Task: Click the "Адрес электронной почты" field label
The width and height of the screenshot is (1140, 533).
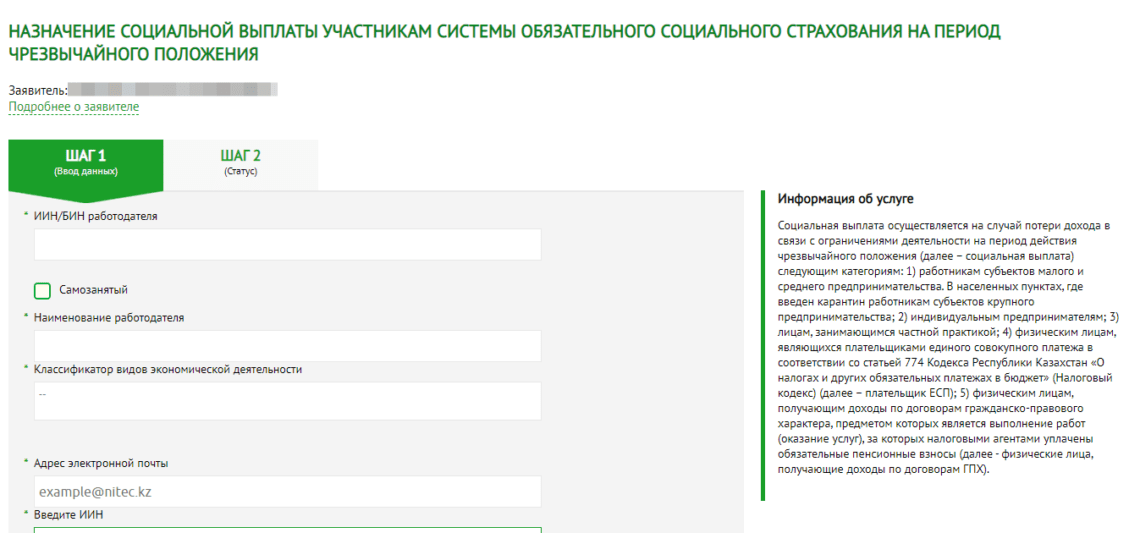Action: pyautogui.click(x=100, y=463)
